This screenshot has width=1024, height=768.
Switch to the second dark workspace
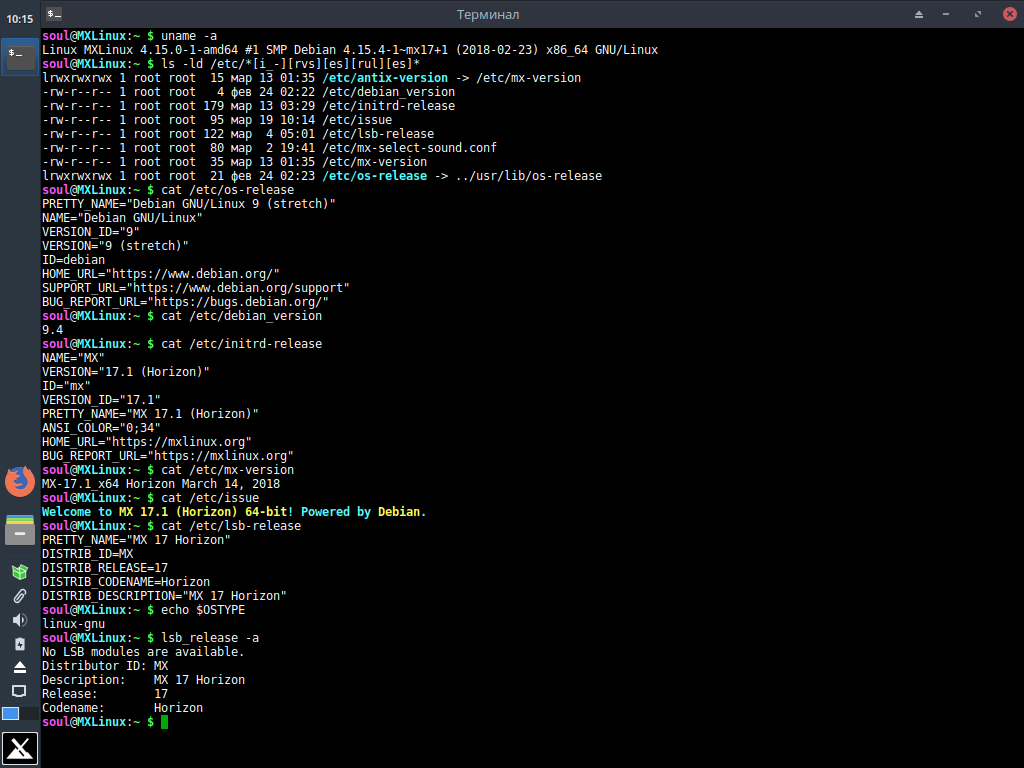(x=30, y=714)
